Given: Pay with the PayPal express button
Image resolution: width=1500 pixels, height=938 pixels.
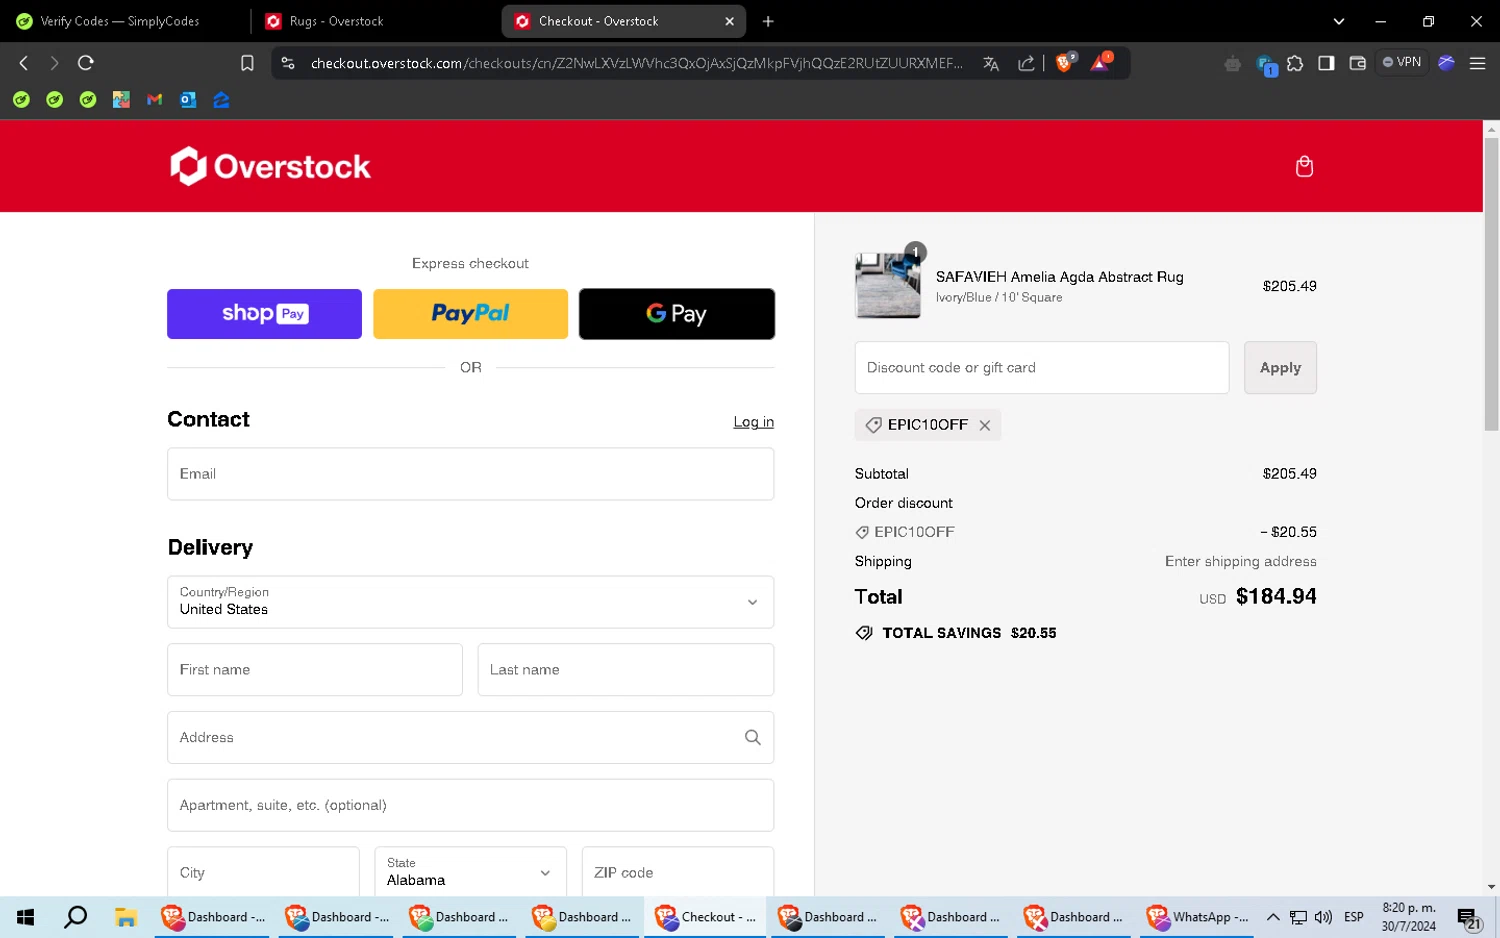Looking at the screenshot, I should coord(470,314).
